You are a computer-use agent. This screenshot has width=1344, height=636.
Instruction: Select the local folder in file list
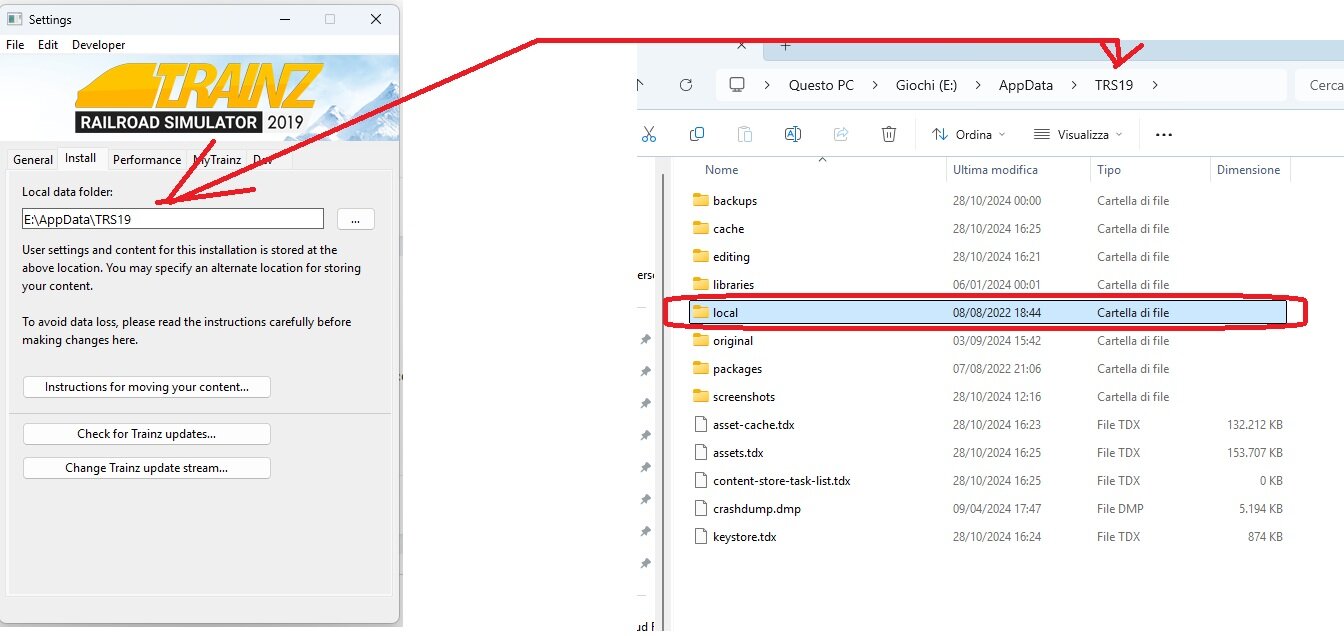coord(988,313)
